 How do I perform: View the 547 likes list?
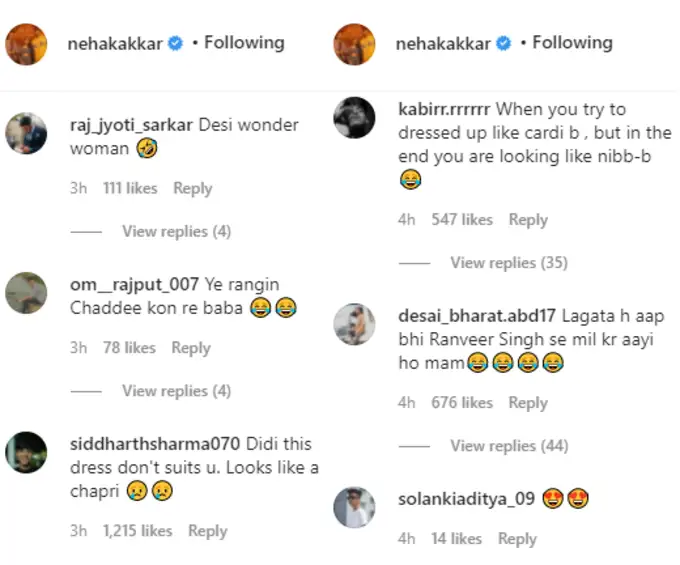462,220
